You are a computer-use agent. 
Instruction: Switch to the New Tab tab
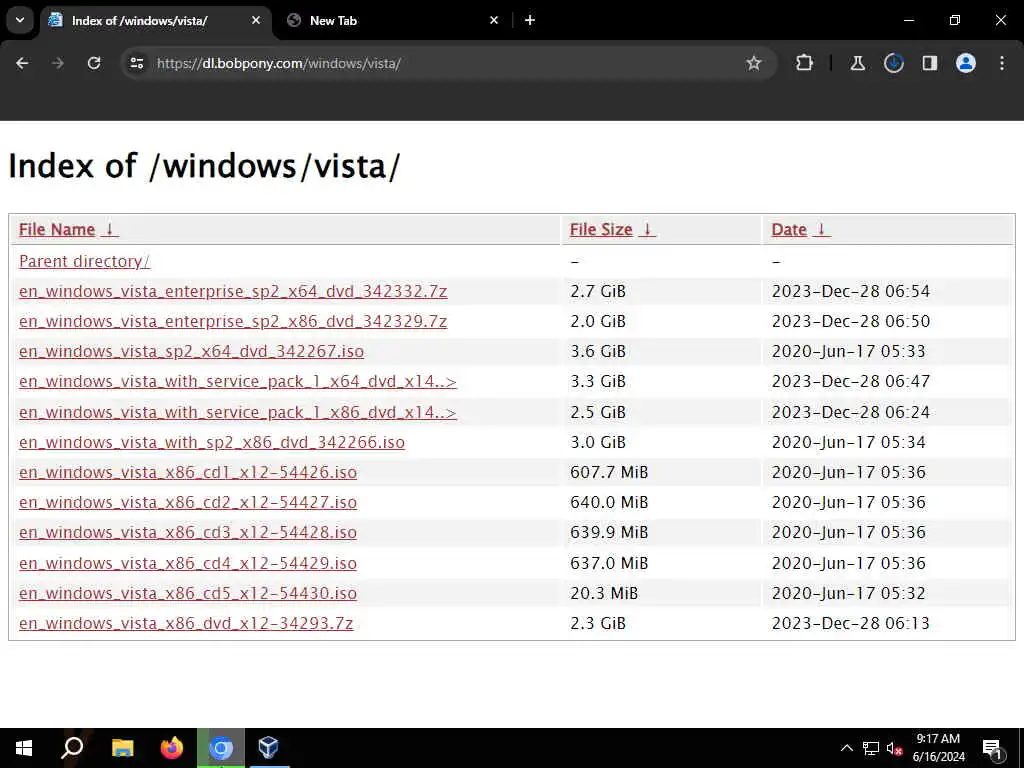389,20
